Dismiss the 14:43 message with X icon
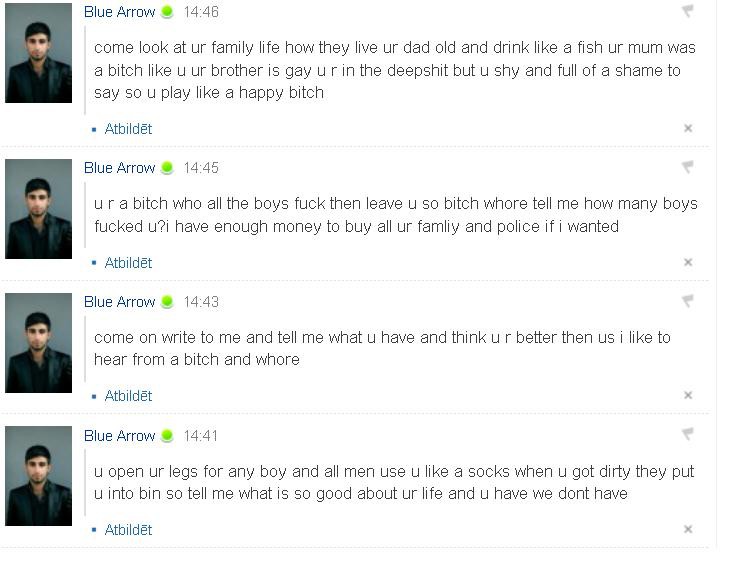745x569 pixels. [x=688, y=395]
